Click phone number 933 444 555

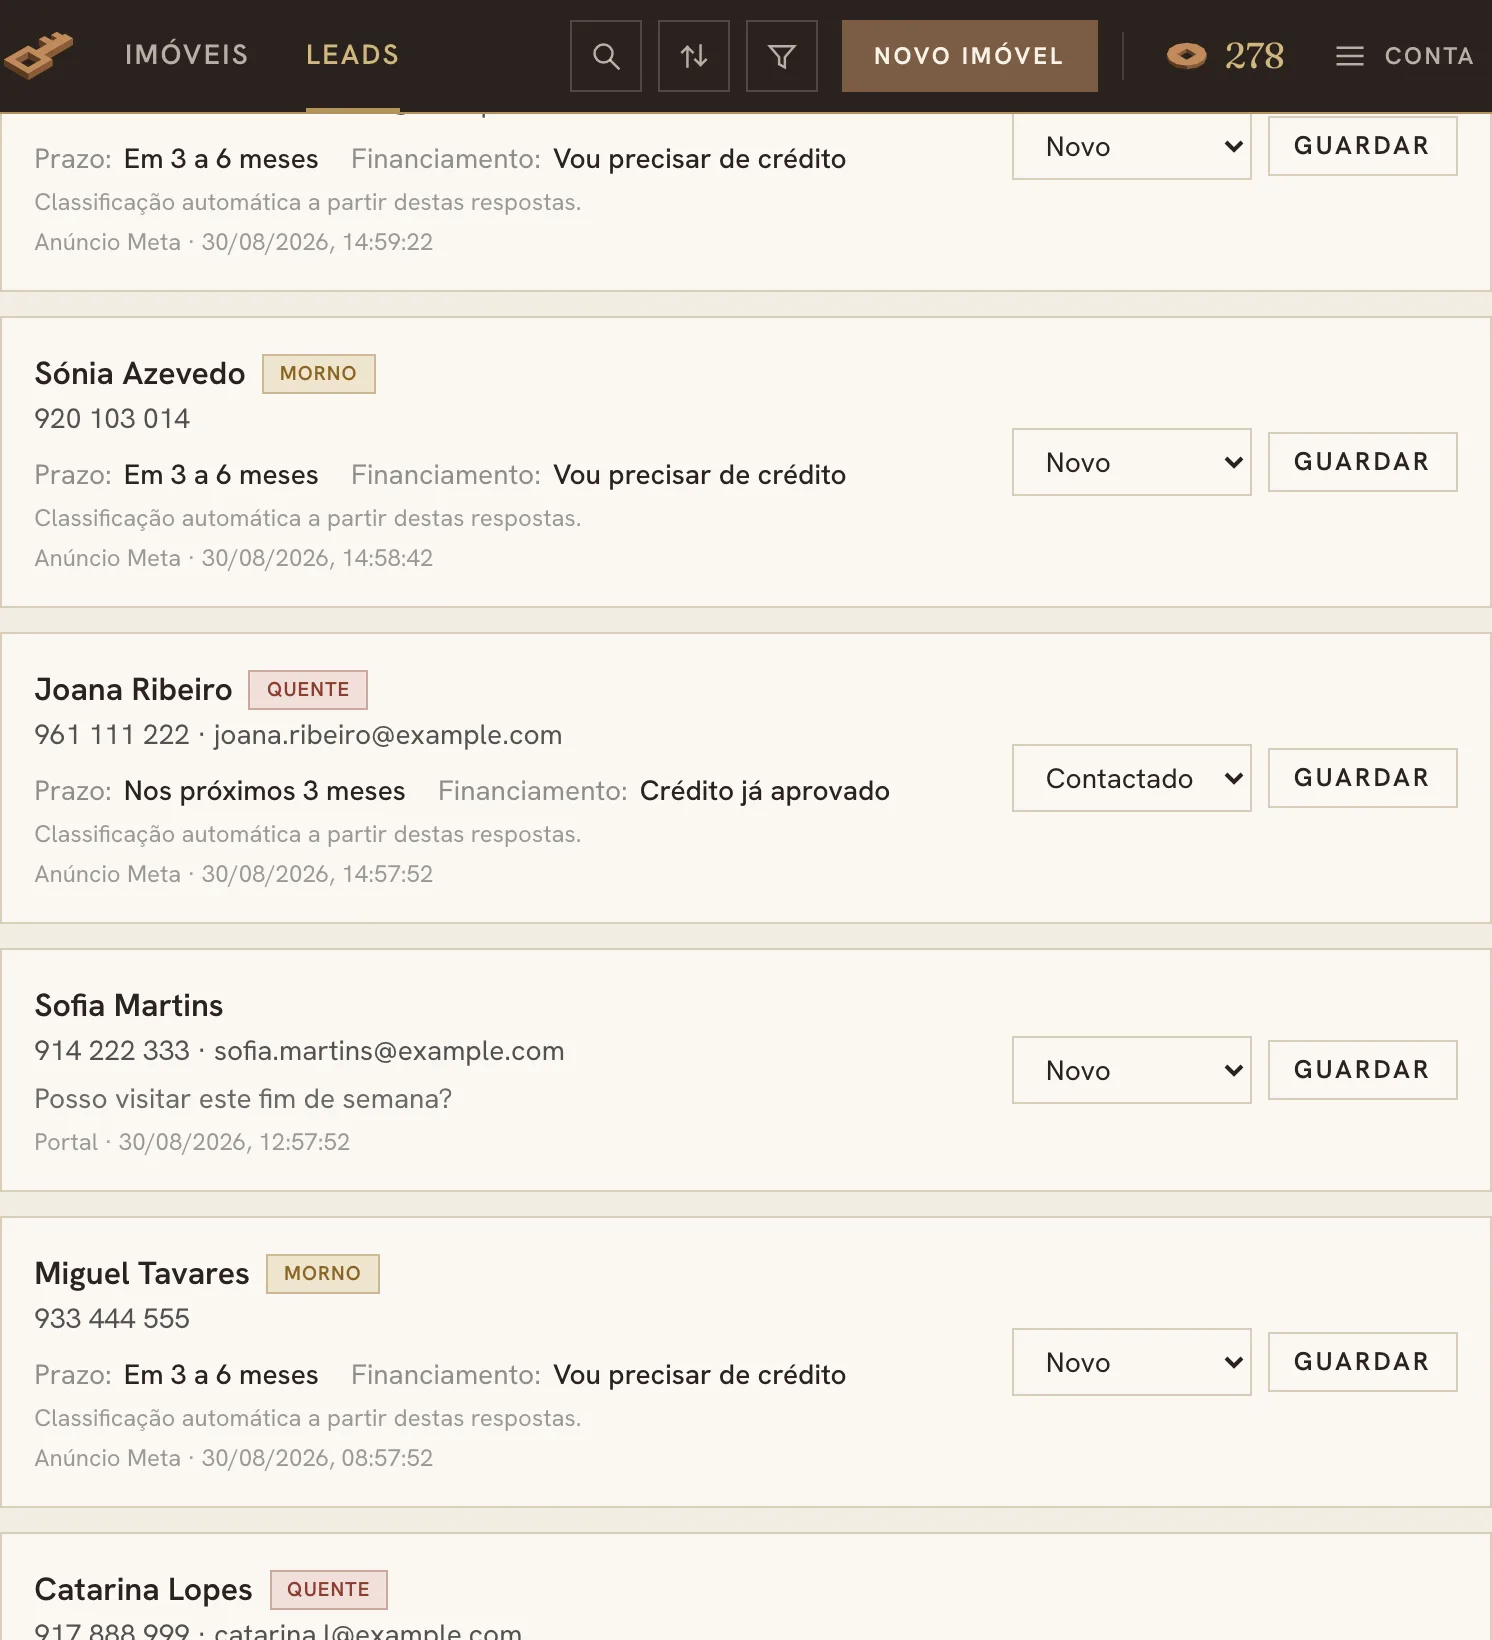point(112,1319)
